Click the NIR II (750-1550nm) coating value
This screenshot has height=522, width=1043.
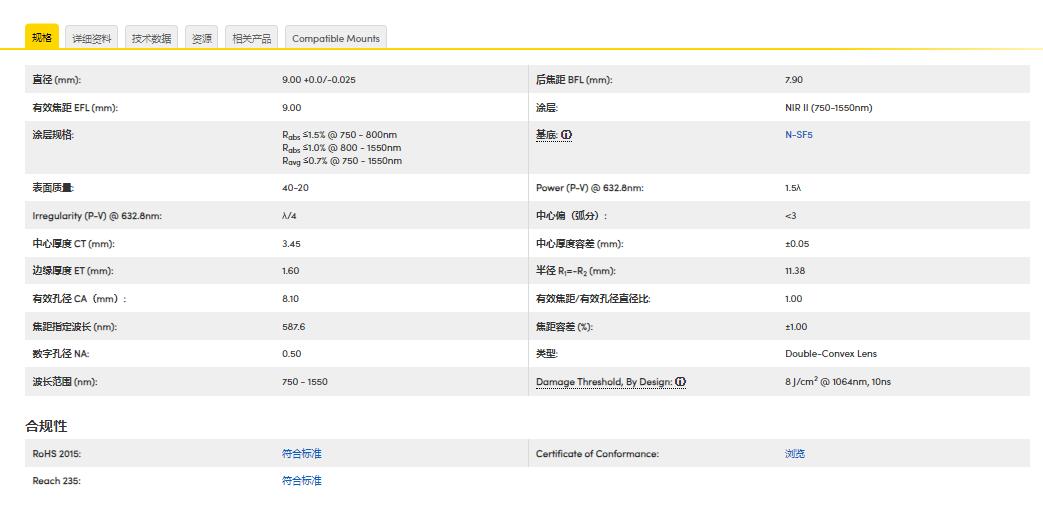828,108
